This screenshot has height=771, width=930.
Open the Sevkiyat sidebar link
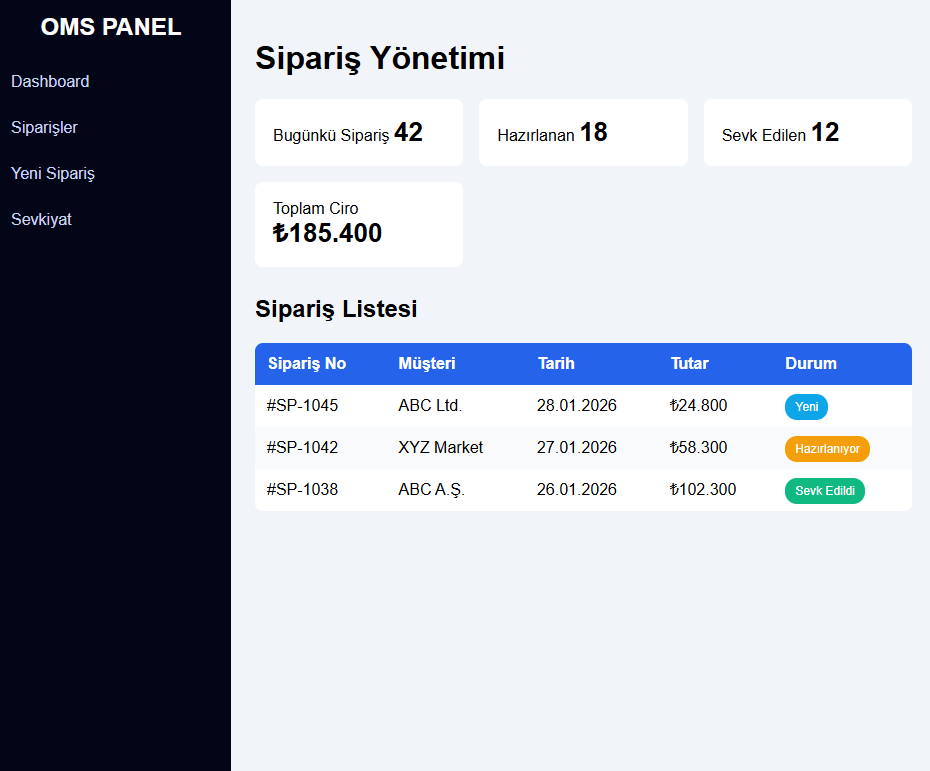pyautogui.click(x=41, y=219)
